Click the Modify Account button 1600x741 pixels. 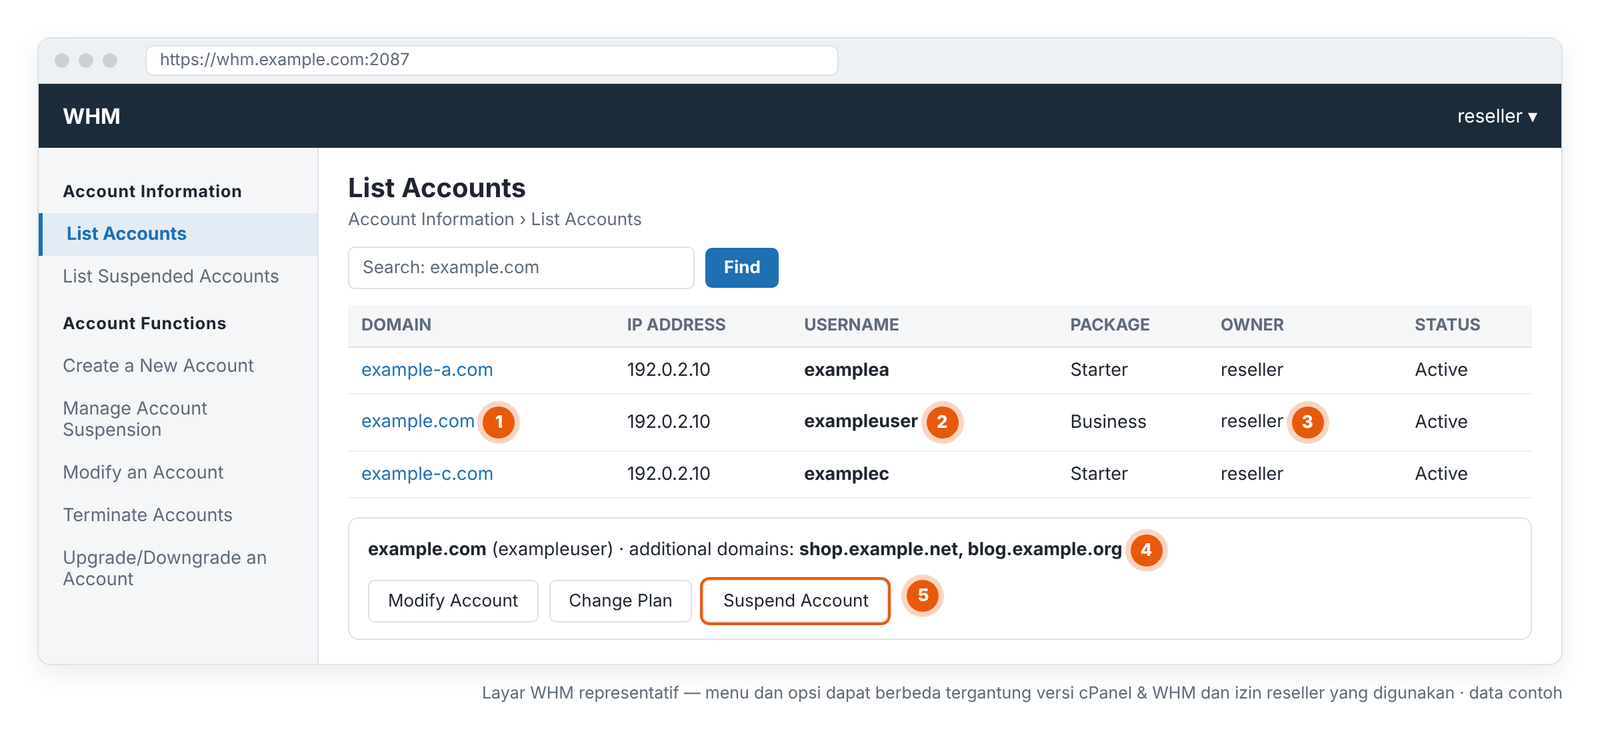tap(453, 601)
